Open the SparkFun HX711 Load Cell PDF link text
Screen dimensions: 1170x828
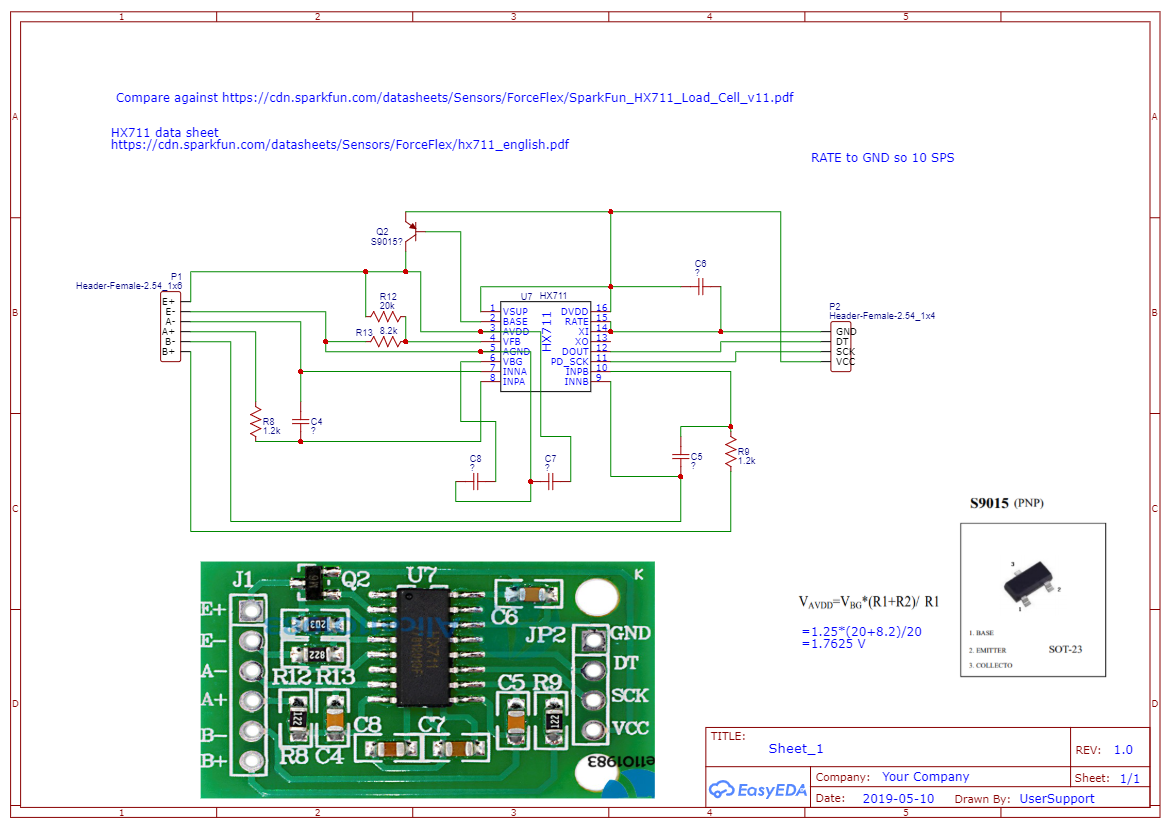tap(507, 98)
